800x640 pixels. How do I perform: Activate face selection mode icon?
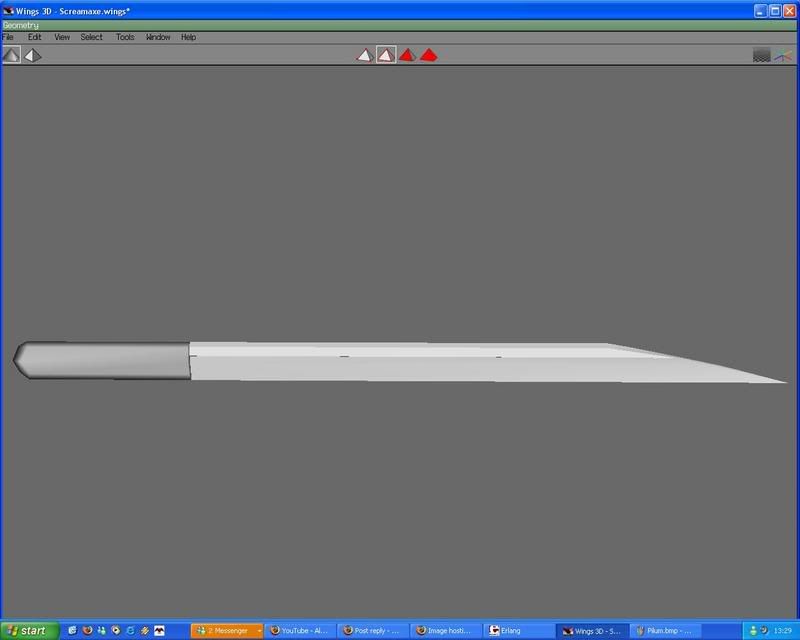(407, 55)
